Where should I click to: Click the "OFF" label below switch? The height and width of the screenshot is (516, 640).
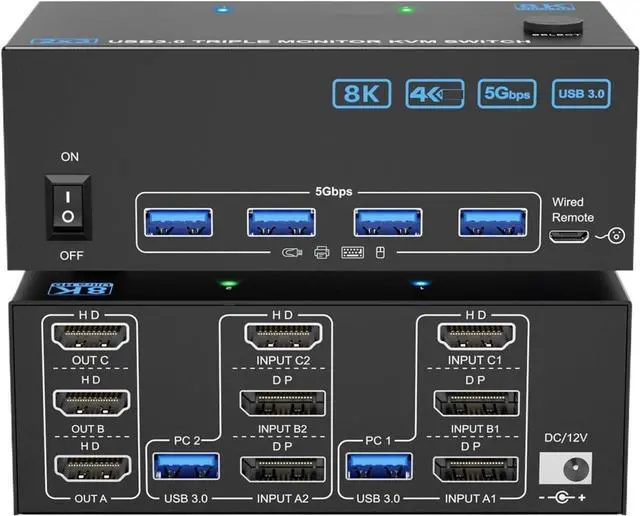click(71, 256)
